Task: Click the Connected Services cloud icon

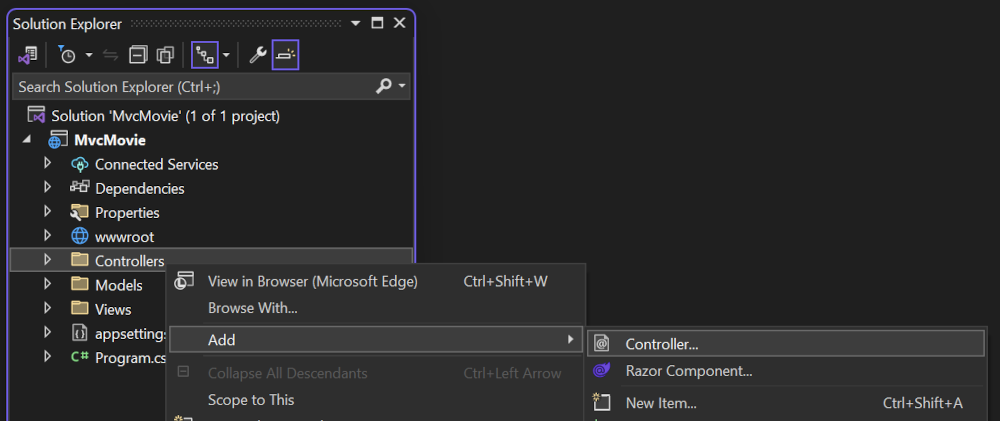Action: click(80, 164)
